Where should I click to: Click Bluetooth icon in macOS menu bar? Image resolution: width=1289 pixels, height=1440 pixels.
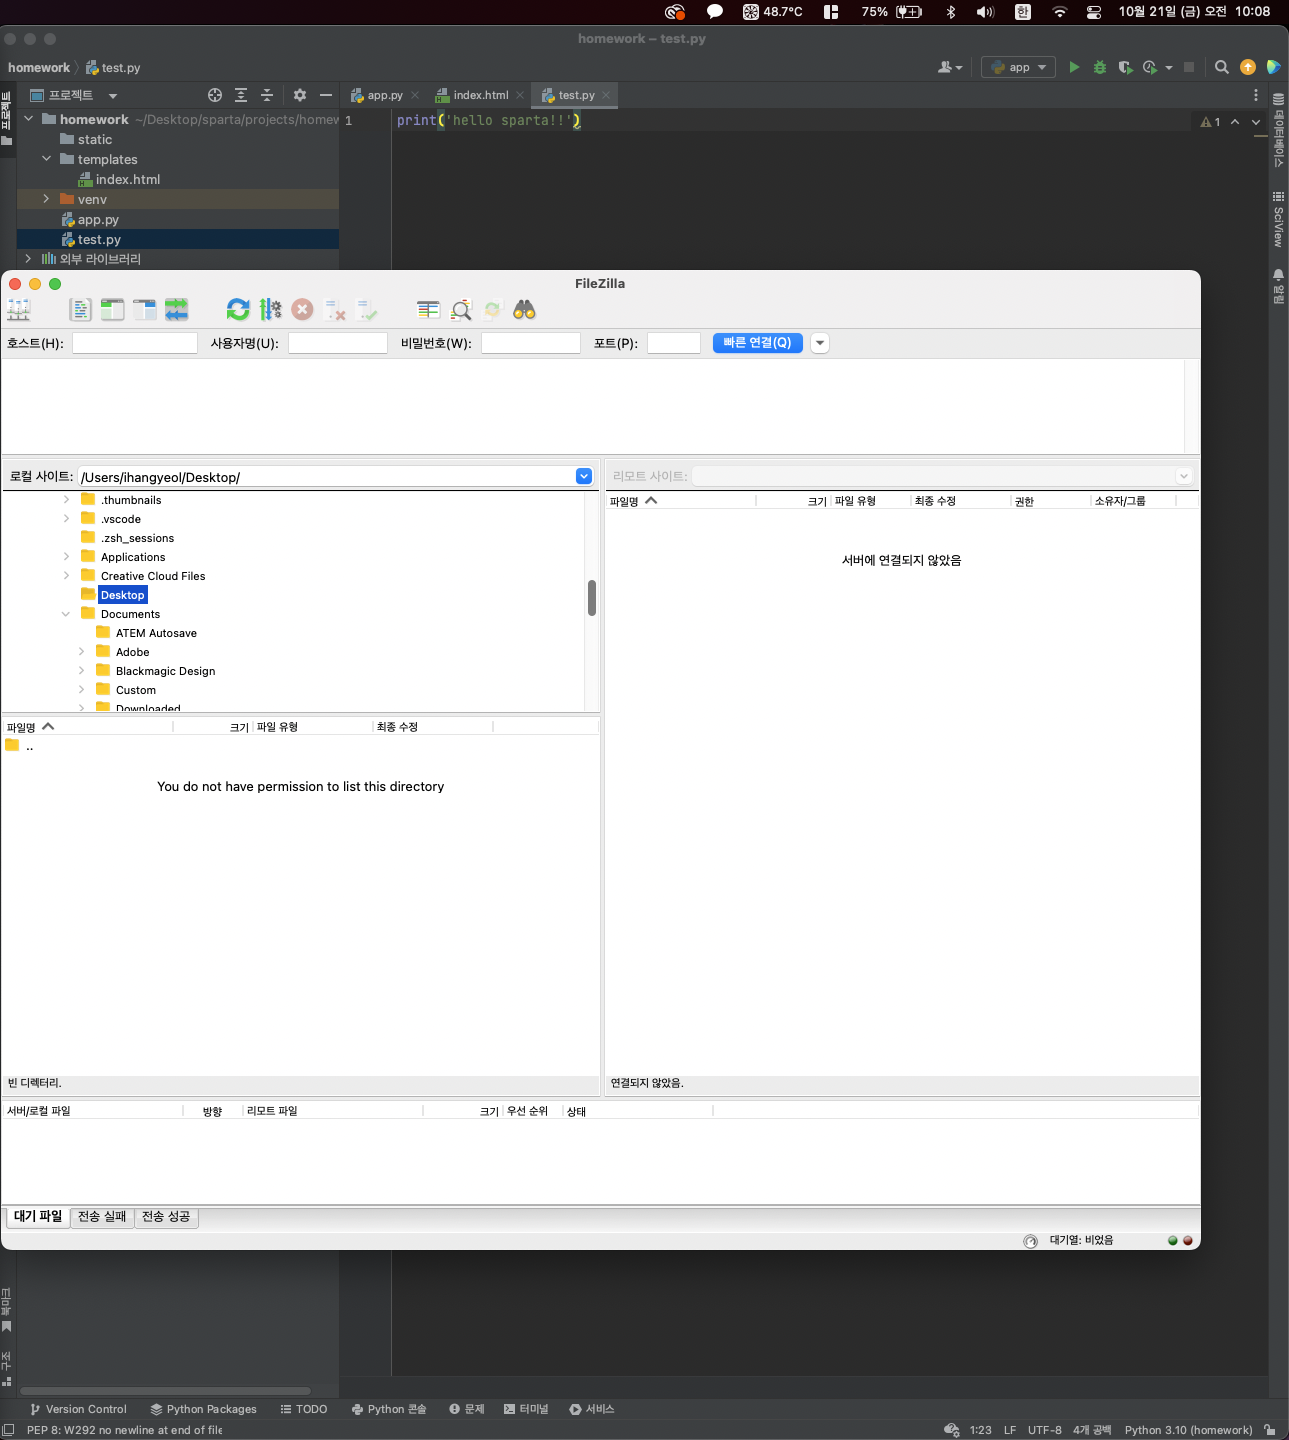tap(951, 12)
